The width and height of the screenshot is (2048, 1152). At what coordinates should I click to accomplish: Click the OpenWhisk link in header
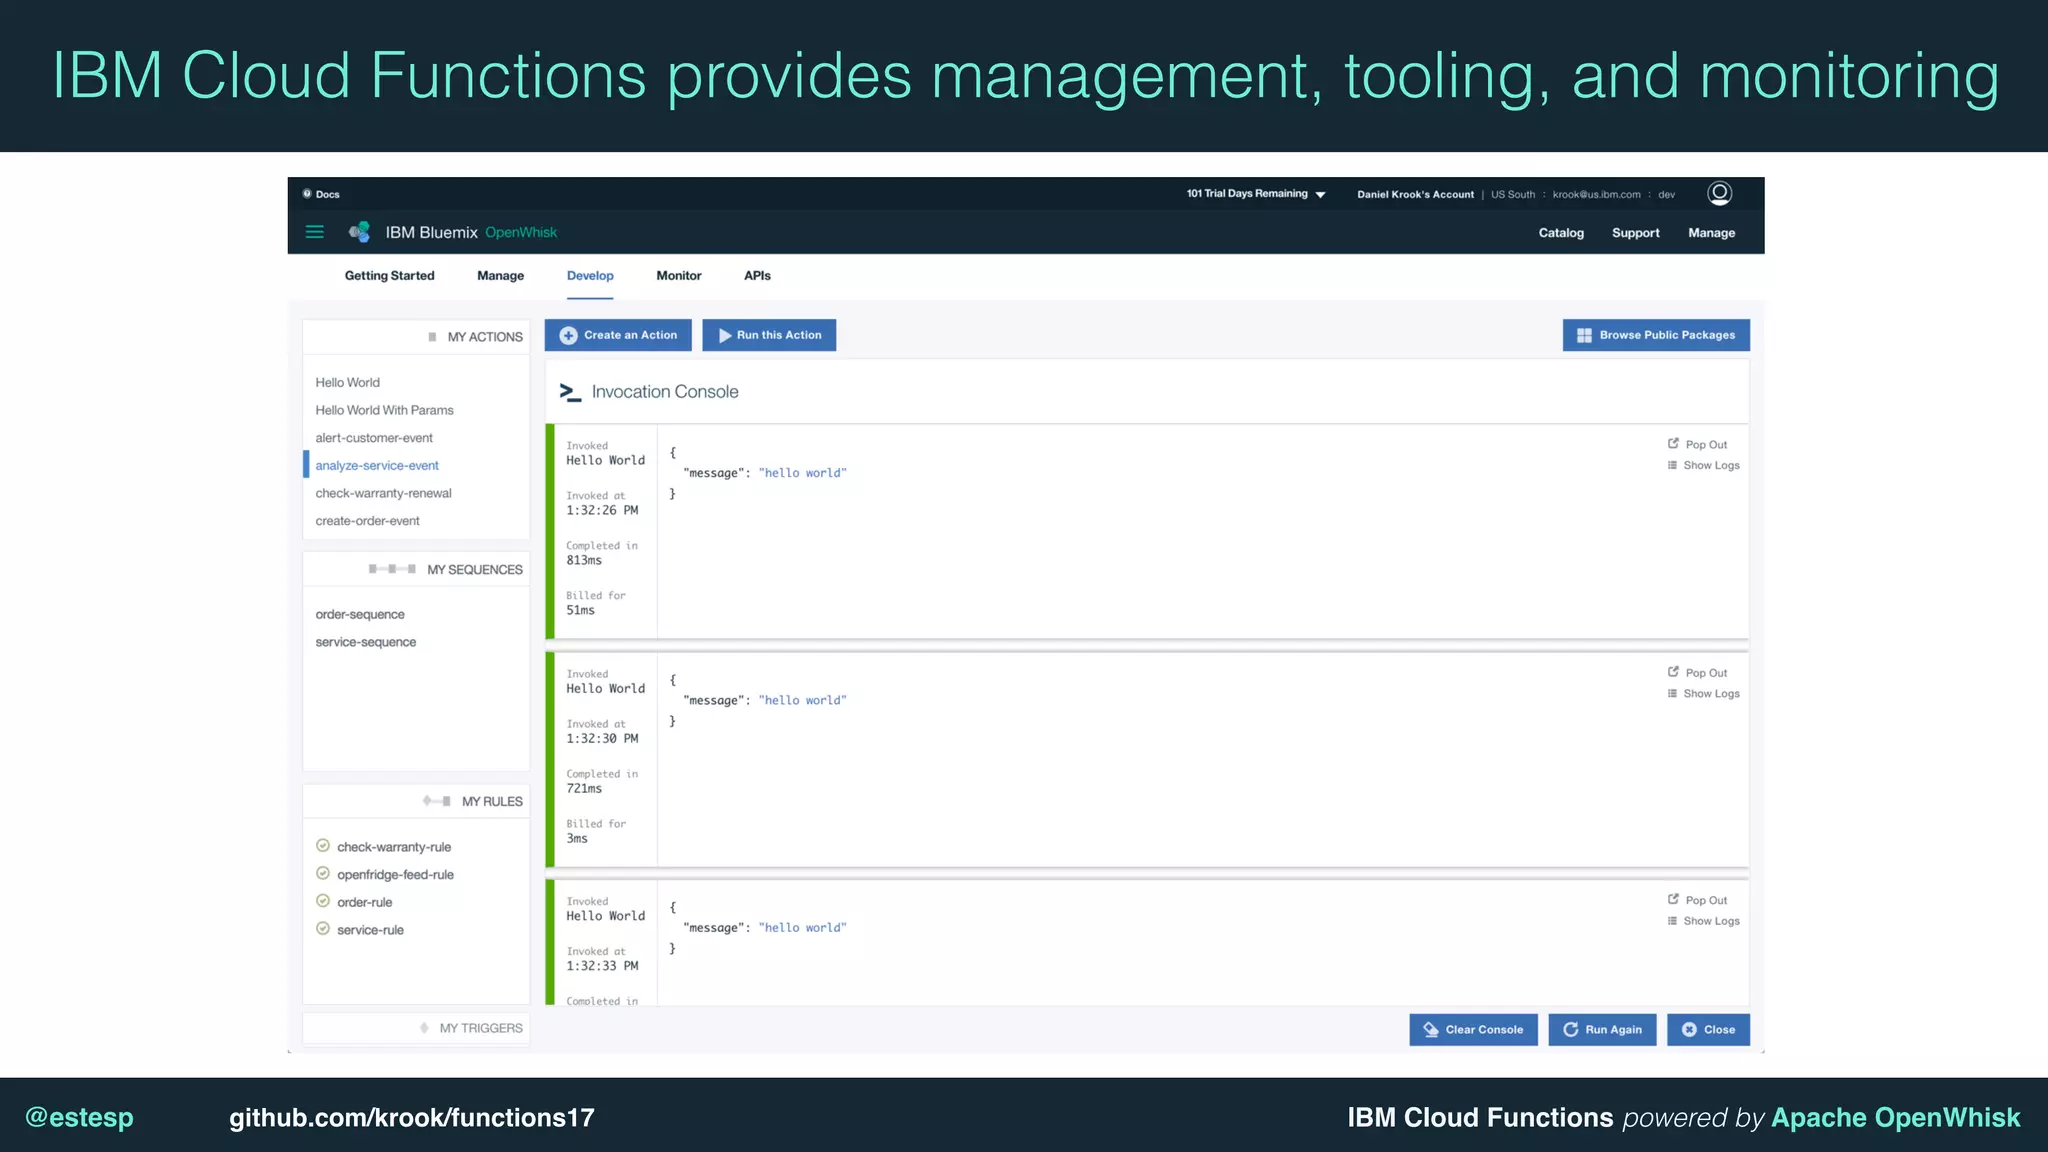click(521, 232)
